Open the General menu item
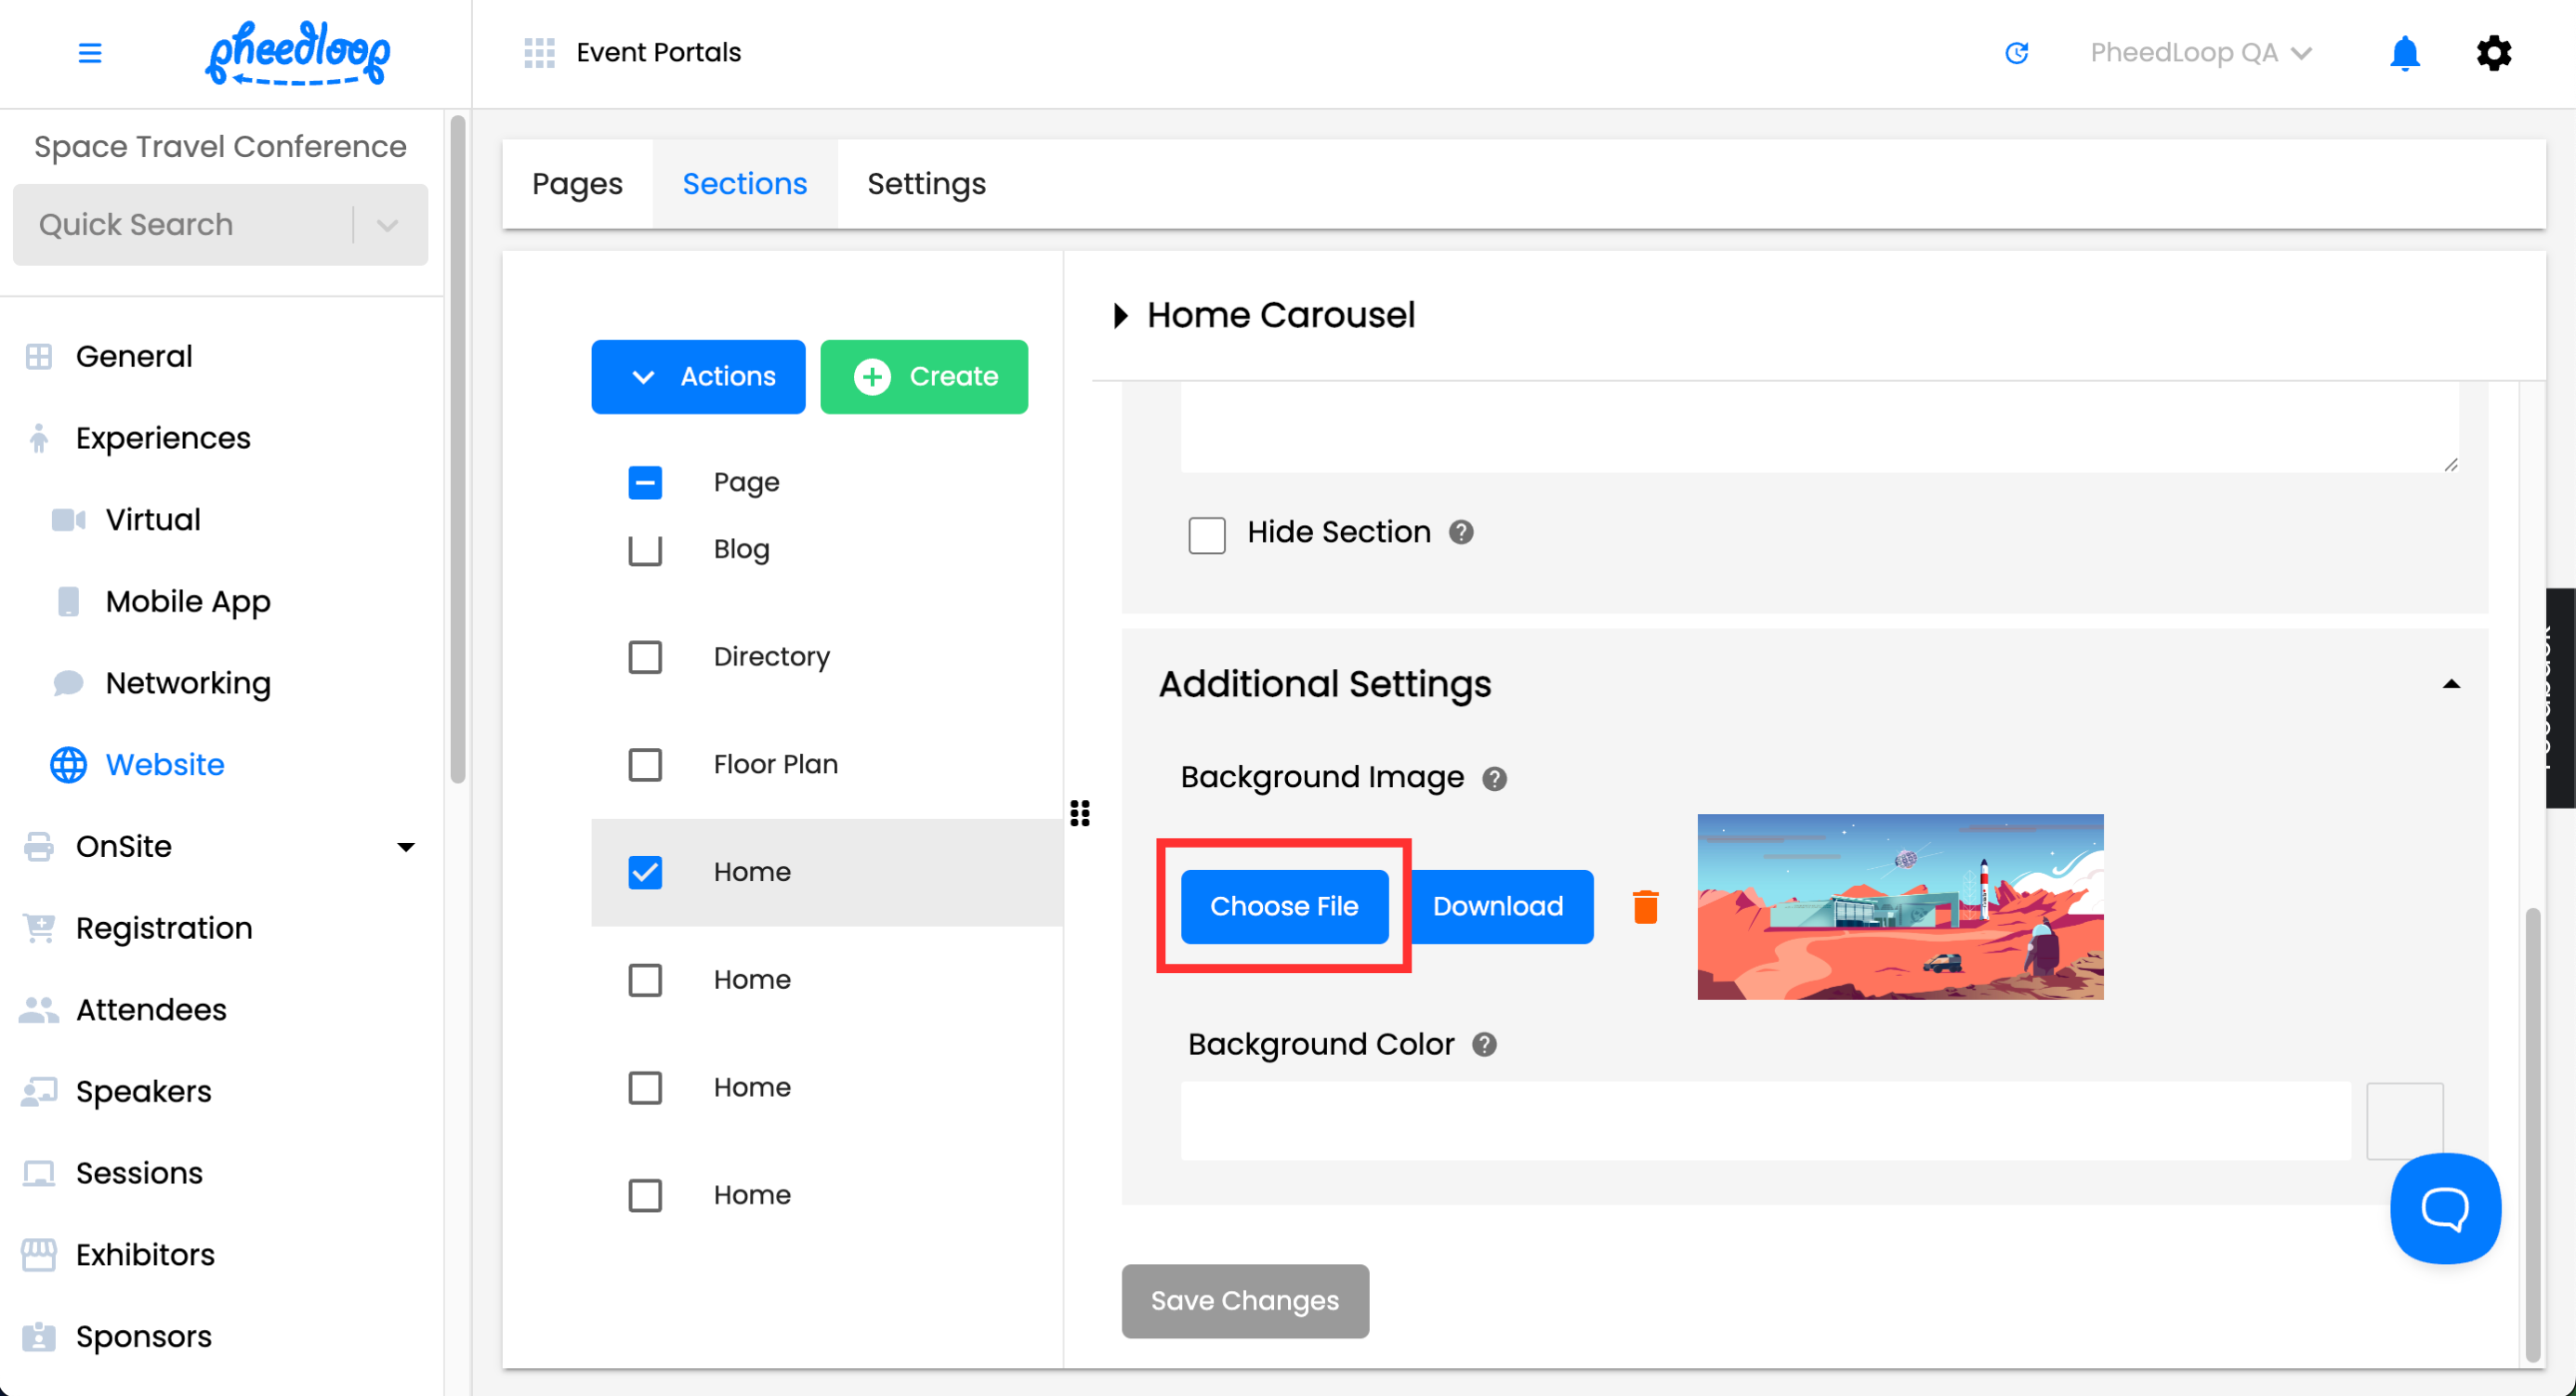 tap(134, 356)
